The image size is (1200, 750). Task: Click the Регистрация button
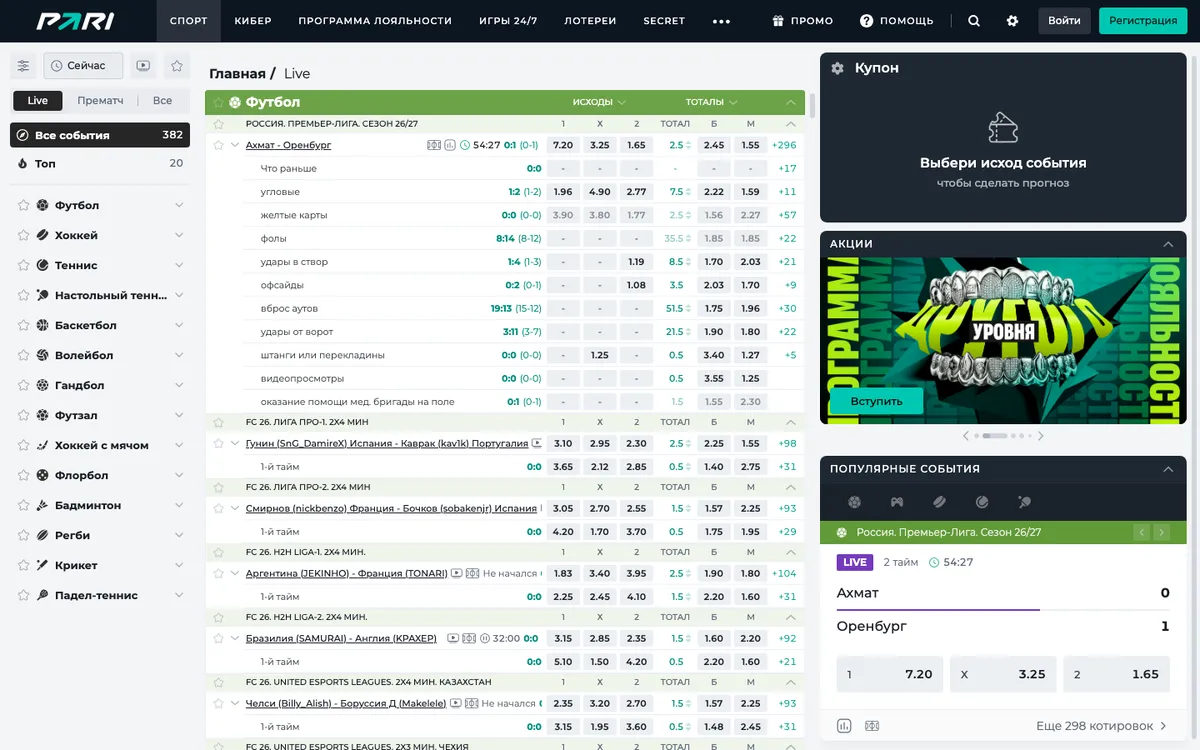click(x=1143, y=21)
